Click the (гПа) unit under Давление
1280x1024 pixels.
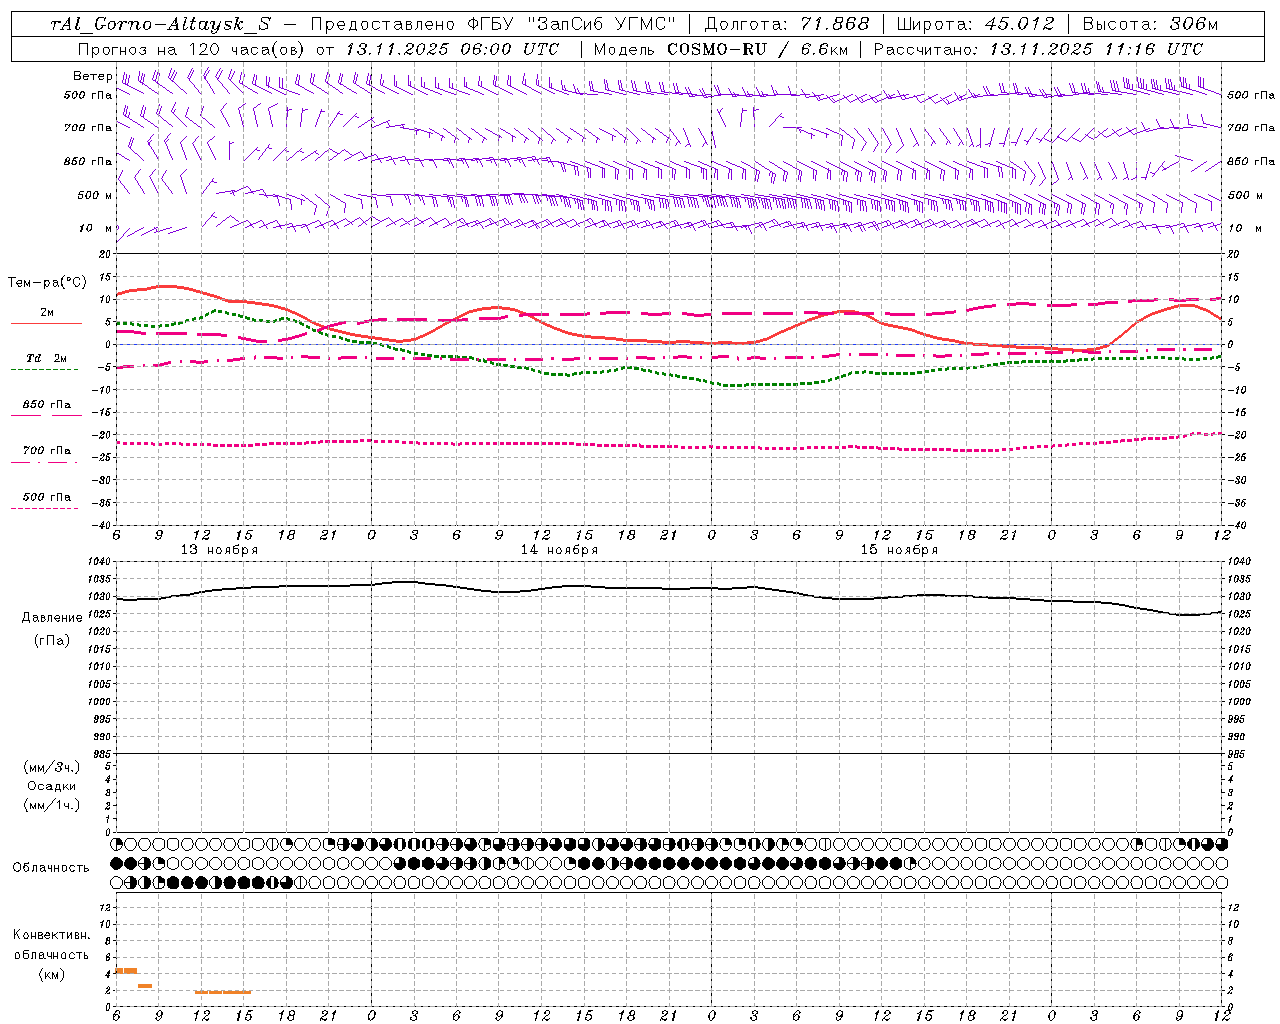[x=52, y=640]
